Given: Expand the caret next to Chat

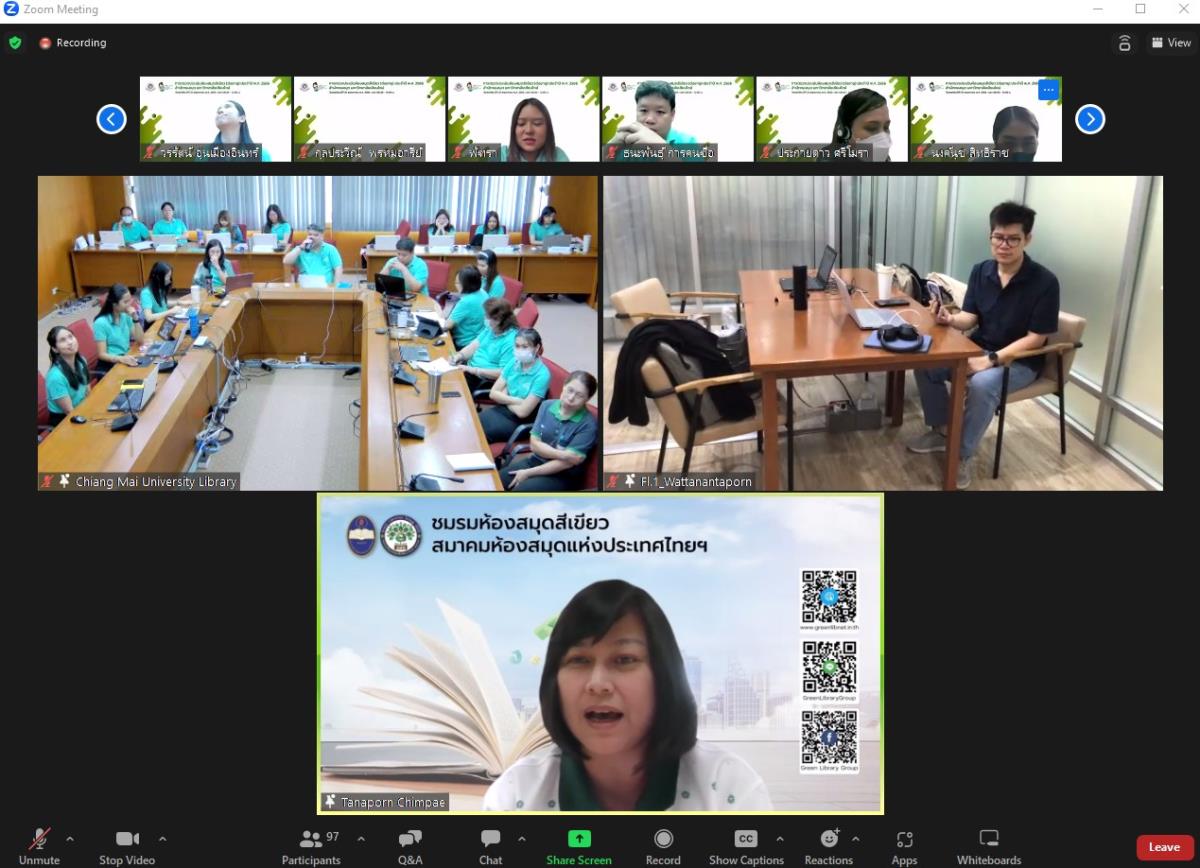Looking at the screenshot, I should [522, 839].
